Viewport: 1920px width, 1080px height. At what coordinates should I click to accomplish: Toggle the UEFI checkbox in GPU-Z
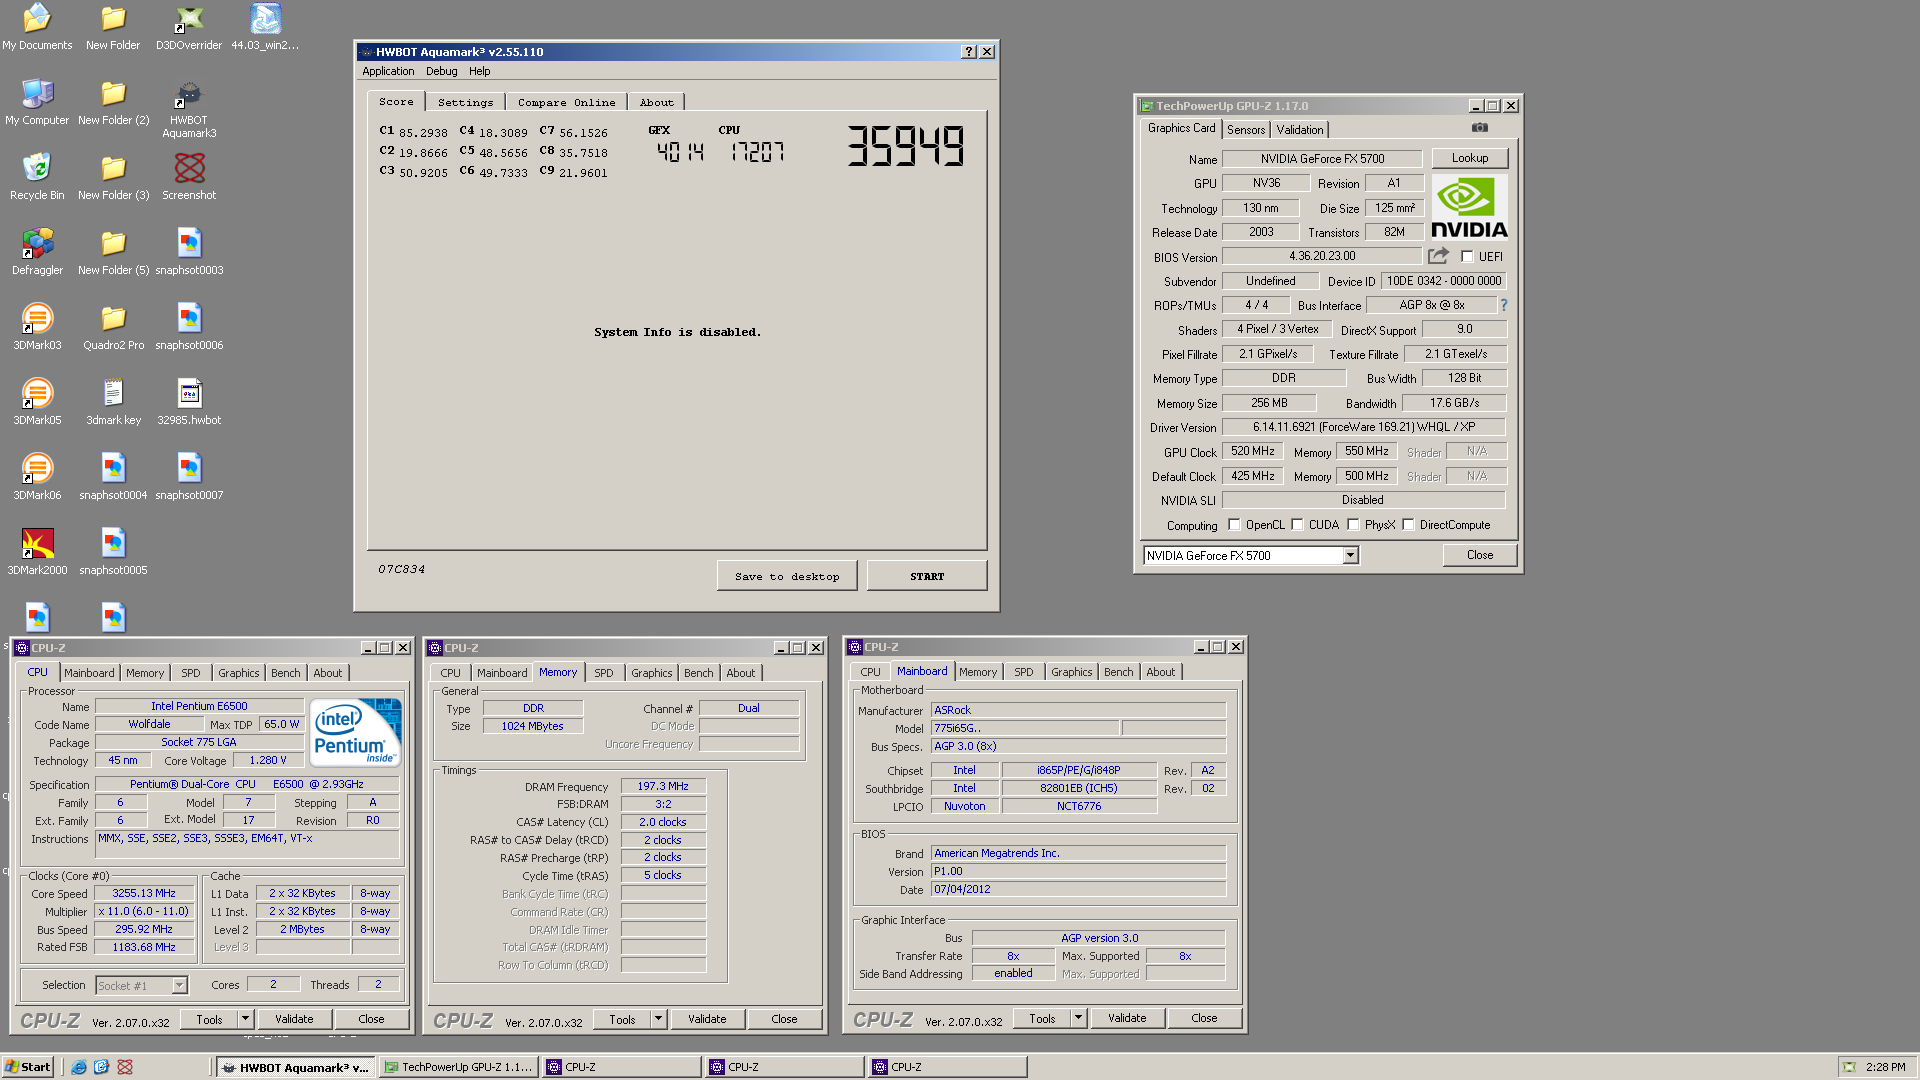[1467, 257]
